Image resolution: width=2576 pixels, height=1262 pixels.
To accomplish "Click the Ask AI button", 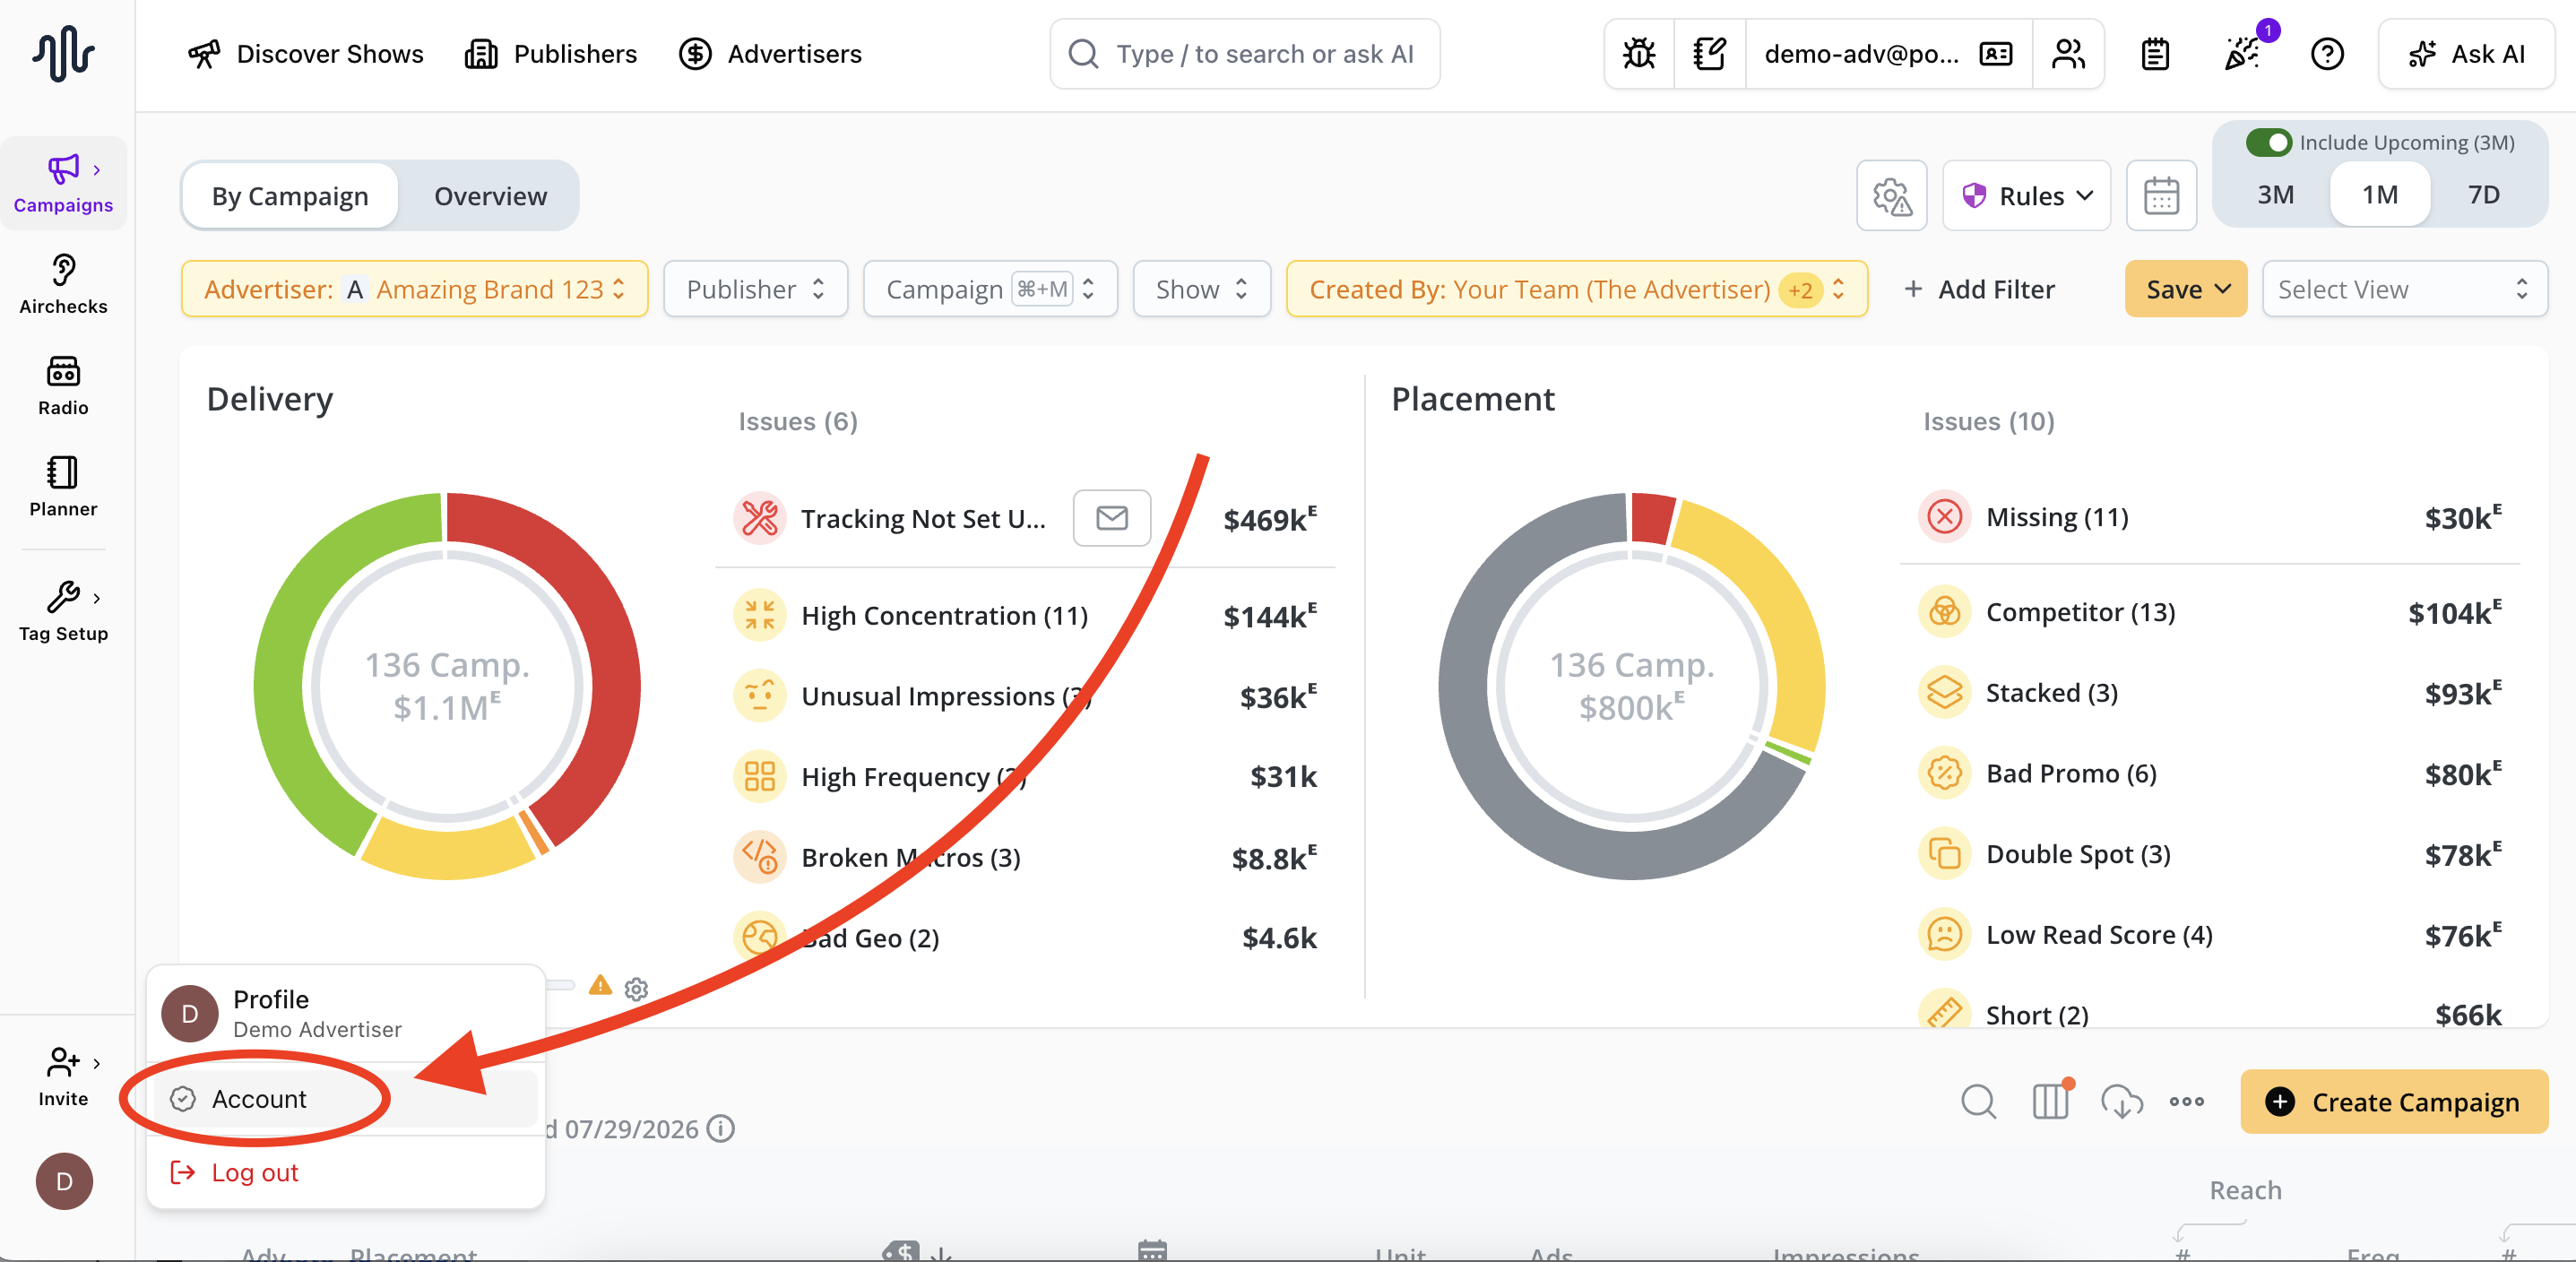I will click(2466, 54).
